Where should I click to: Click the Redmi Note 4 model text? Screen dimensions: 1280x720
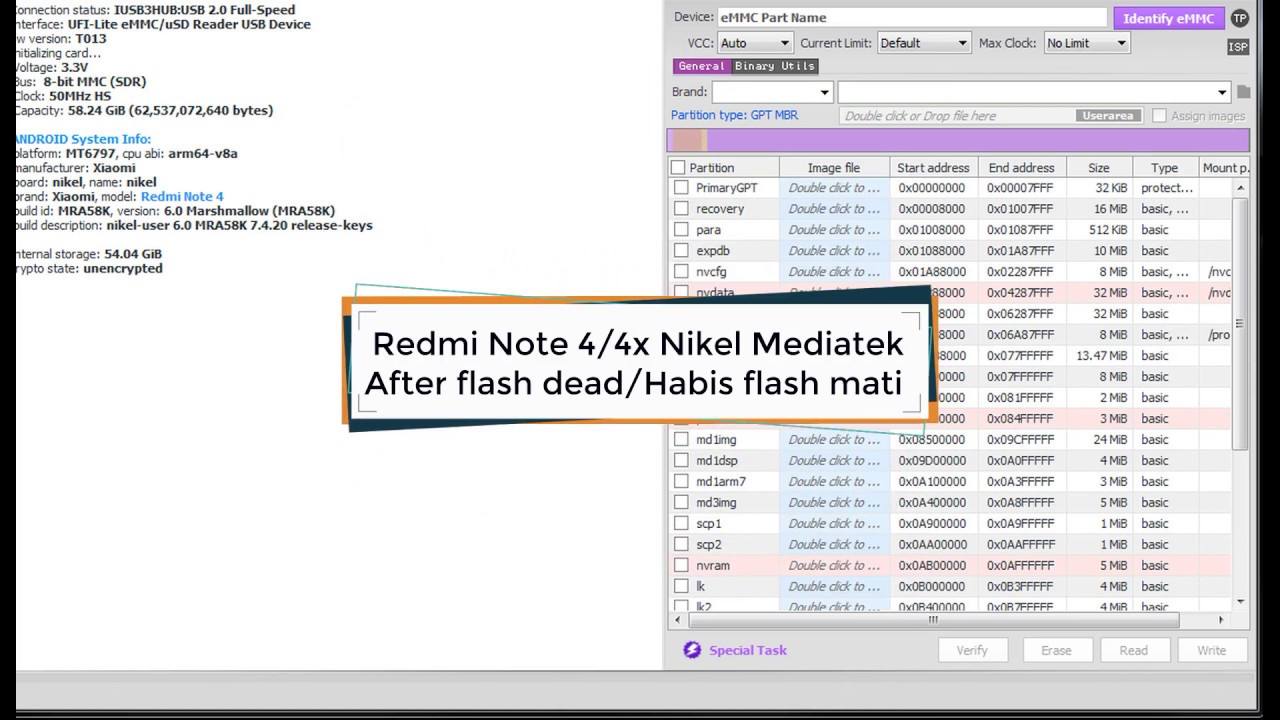tap(182, 197)
